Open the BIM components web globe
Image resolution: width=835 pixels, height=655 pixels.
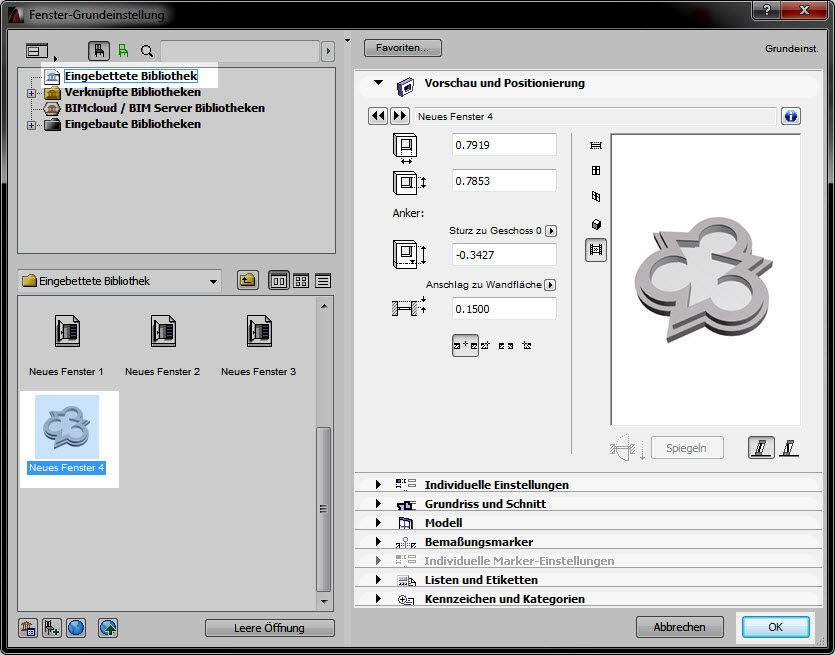pyautogui.click(x=76, y=628)
